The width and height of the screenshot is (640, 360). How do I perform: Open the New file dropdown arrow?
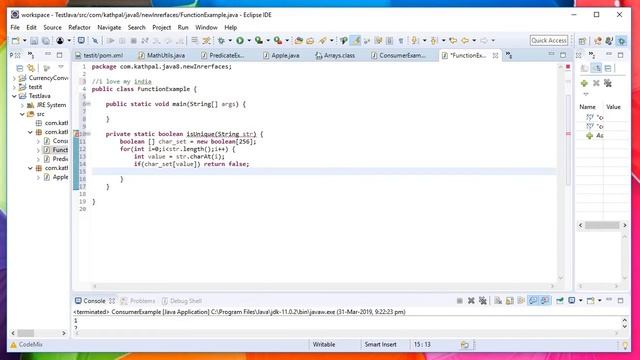click(x=24, y=40)
